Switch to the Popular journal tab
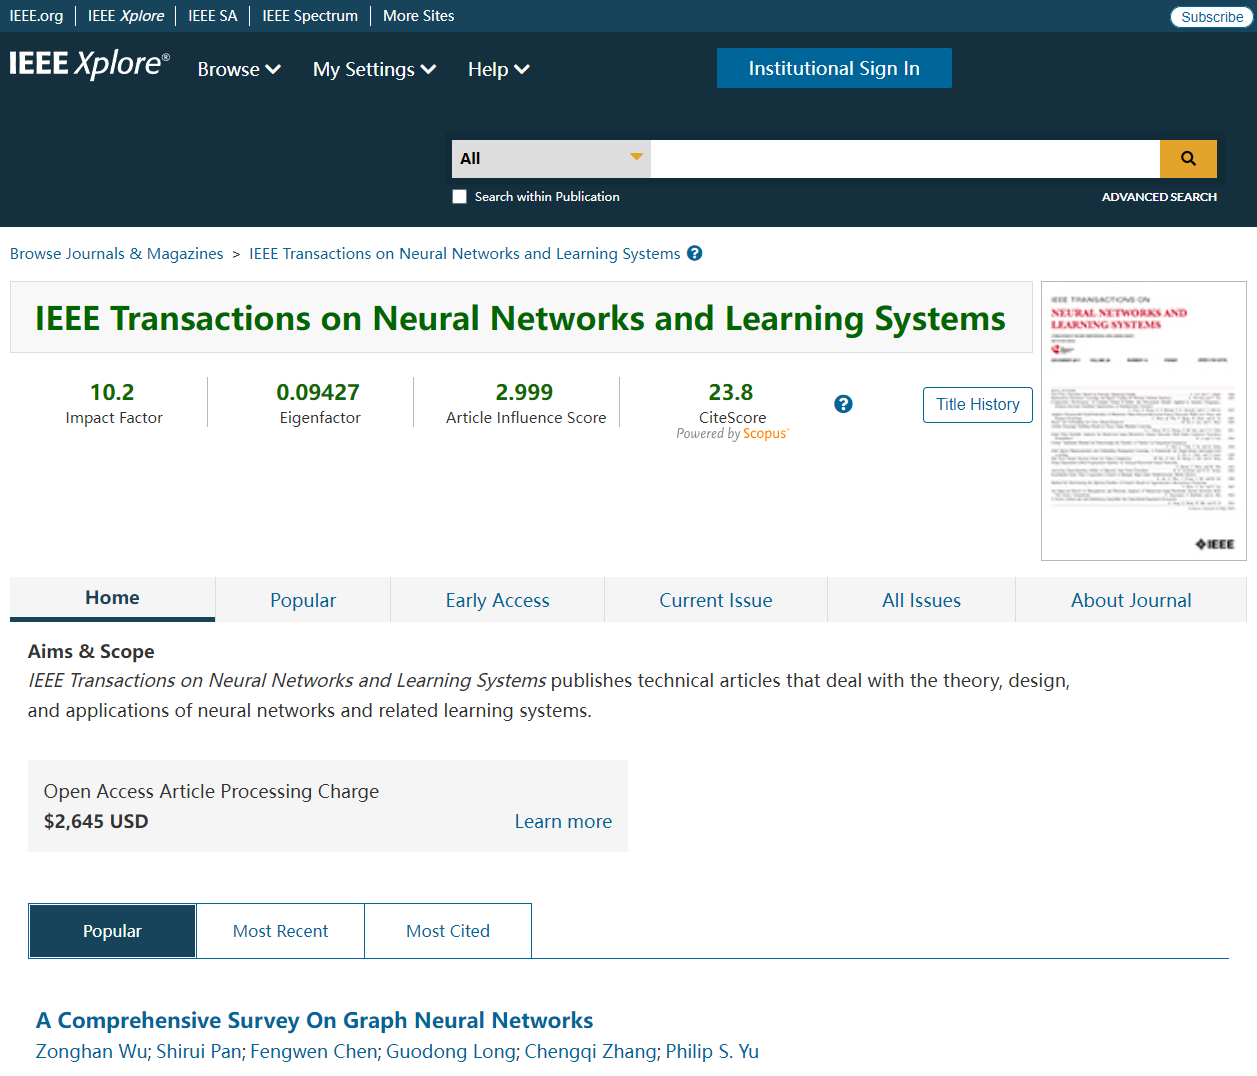Viewport: 1257px width, 1076px height. (303, 600)
